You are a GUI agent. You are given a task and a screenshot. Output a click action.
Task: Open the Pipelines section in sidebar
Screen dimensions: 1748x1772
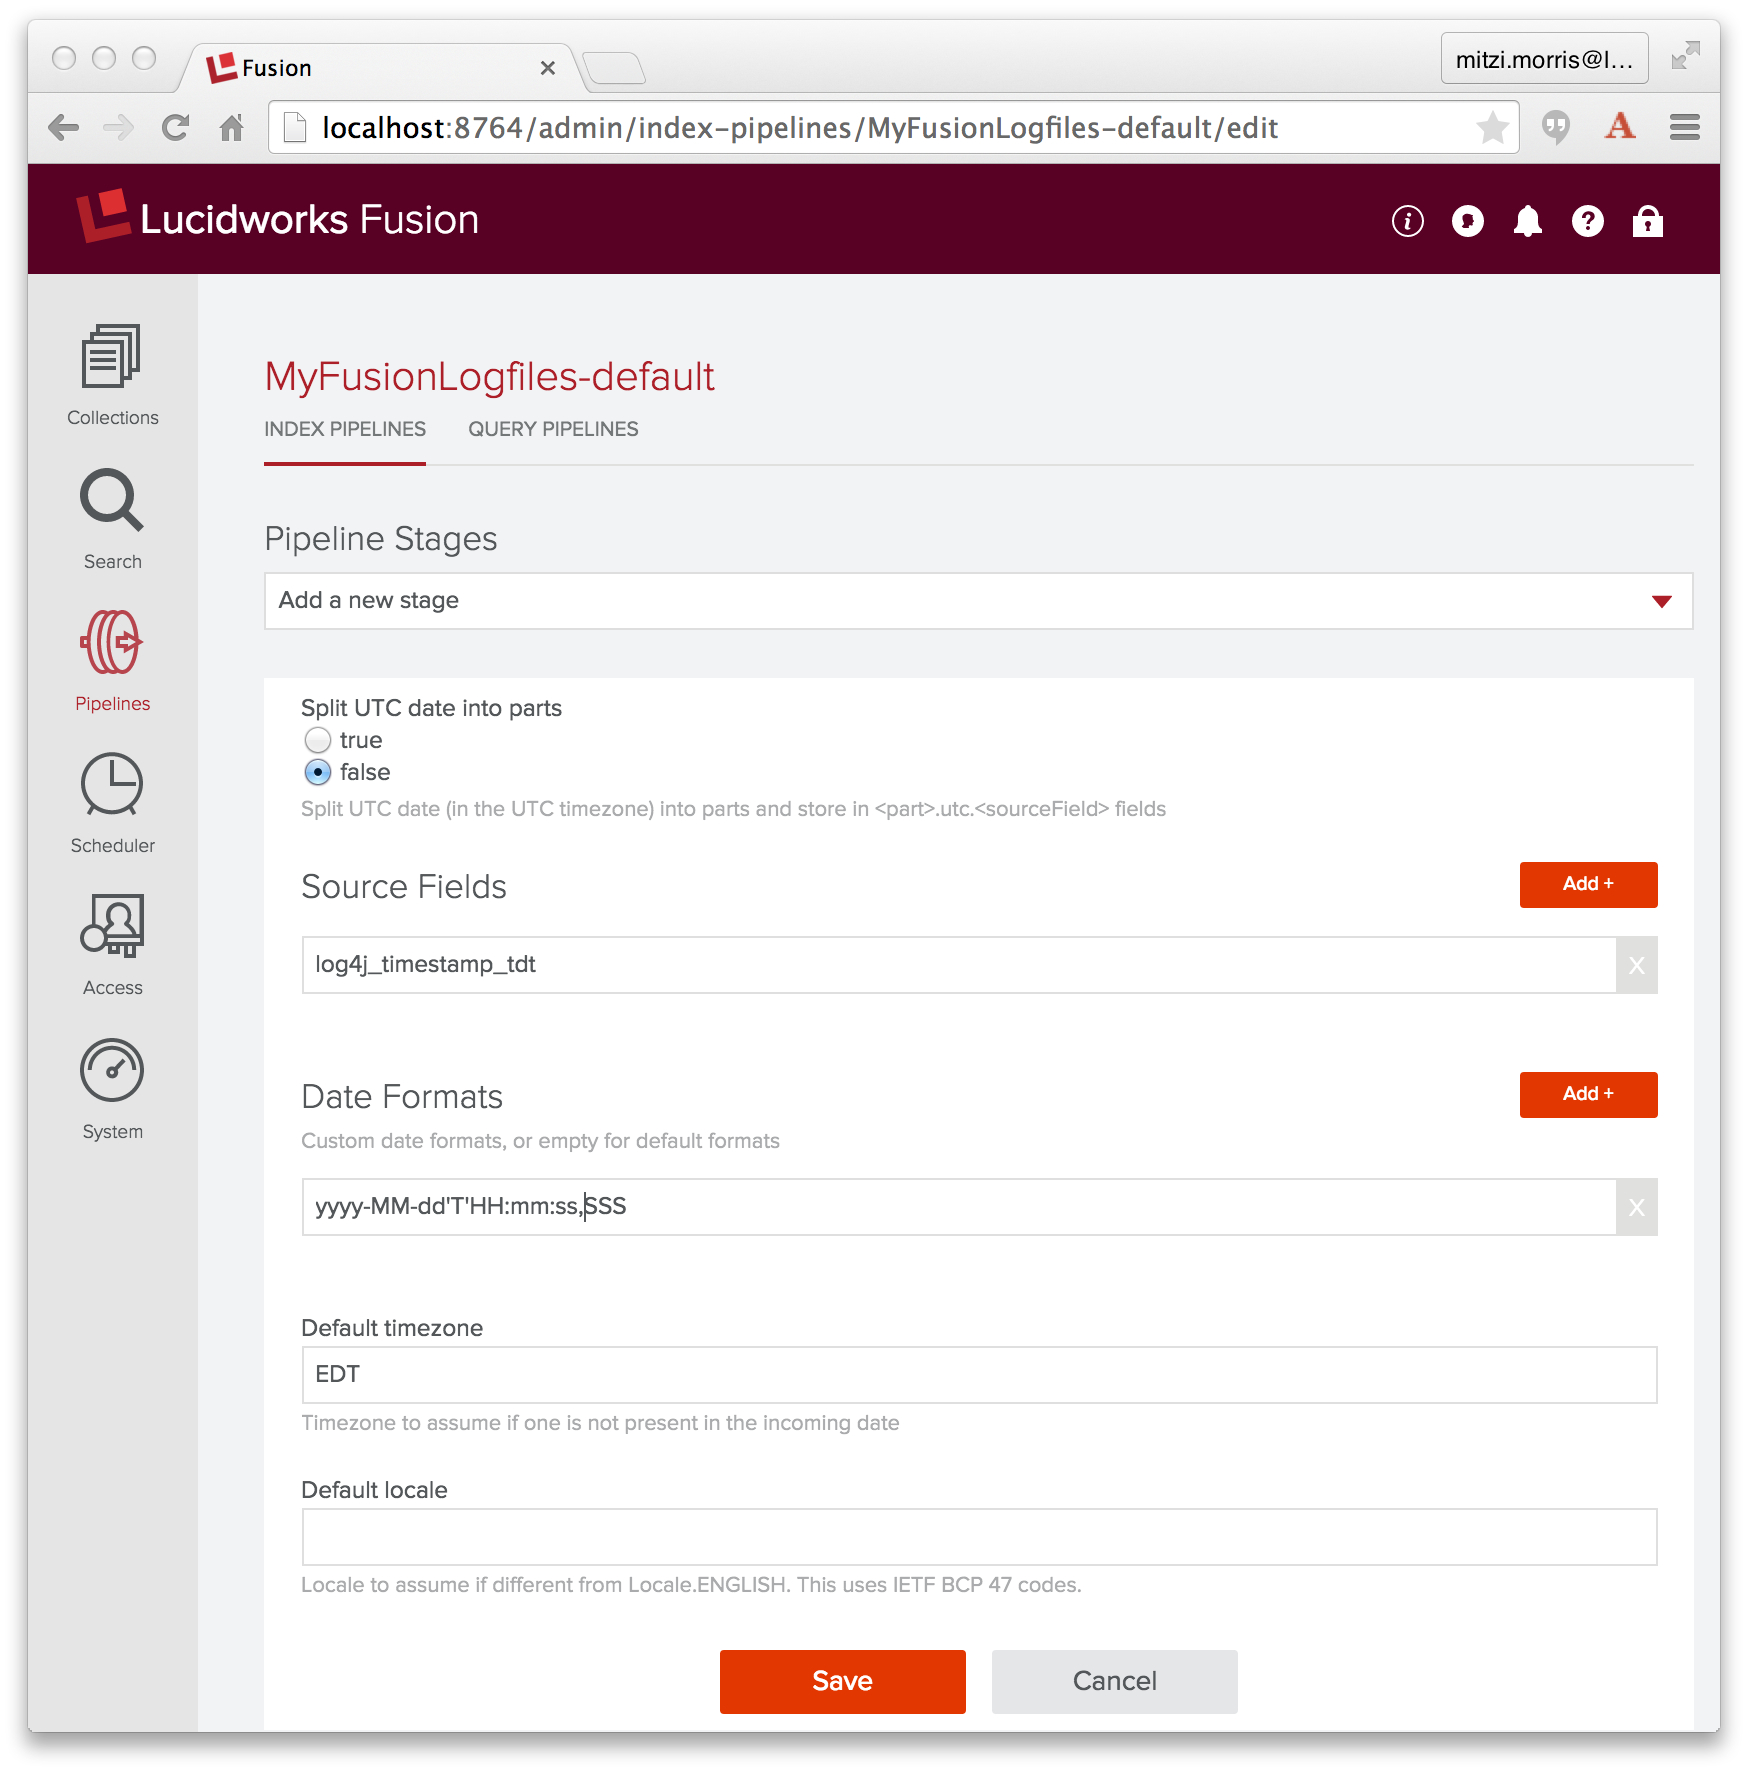[112, 660]
